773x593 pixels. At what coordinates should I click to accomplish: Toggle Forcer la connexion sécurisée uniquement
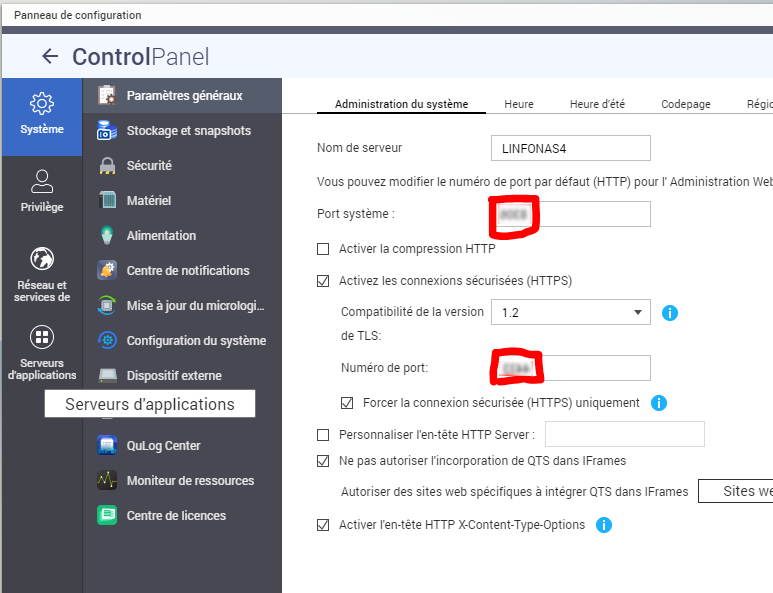point(347,403)
